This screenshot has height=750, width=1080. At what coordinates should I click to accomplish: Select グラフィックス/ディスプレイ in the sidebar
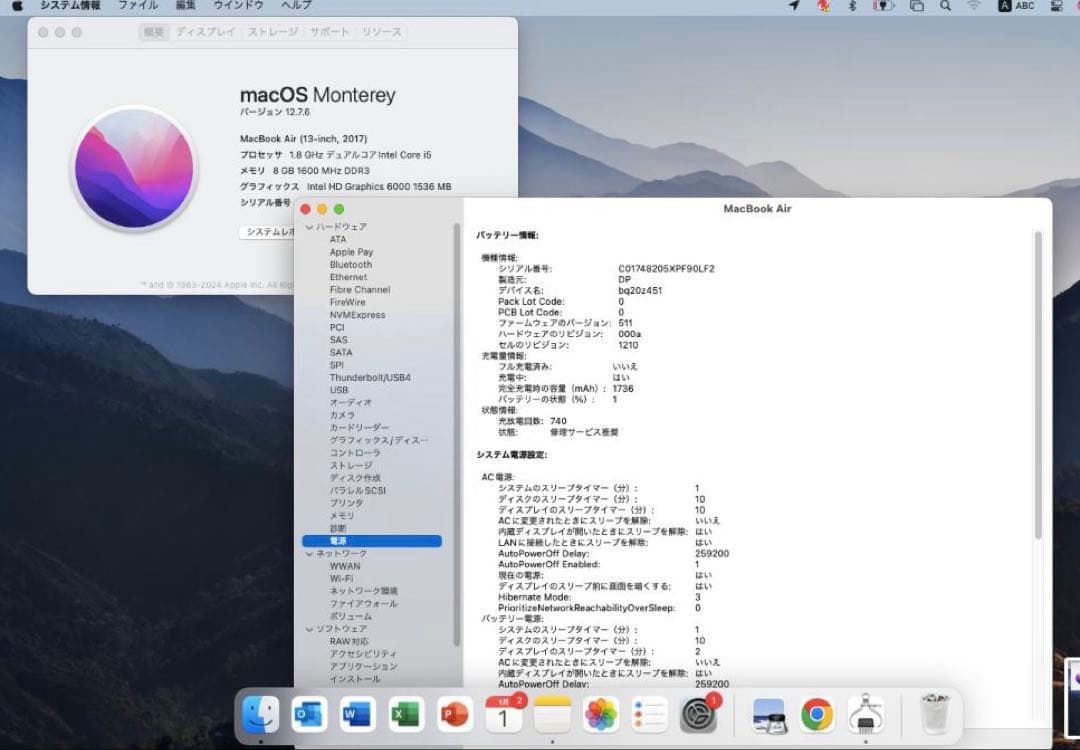pyautogui.click(x=378, y=440)
